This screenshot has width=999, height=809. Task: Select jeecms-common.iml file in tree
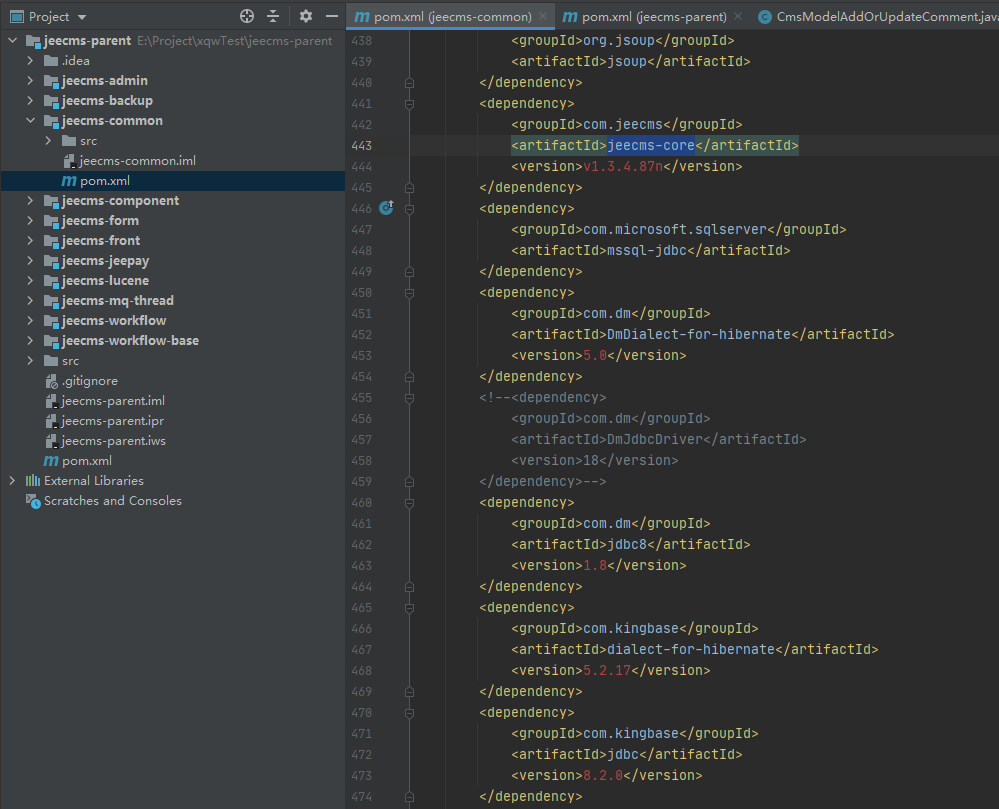tap(137, 161)
